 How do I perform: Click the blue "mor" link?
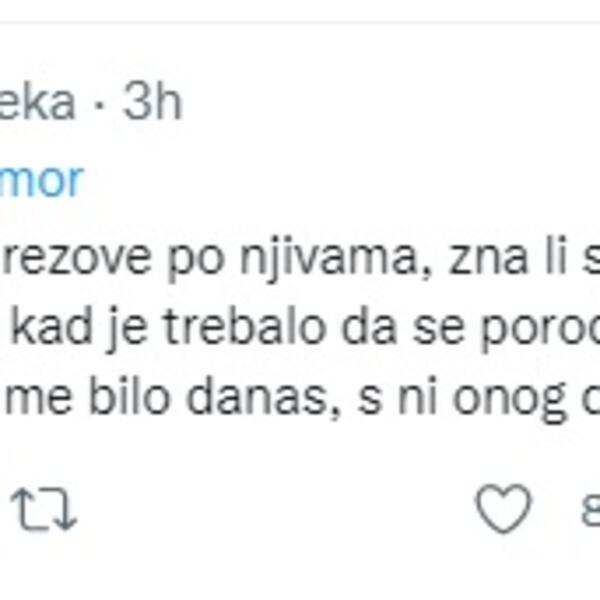[x=42, y=180]
